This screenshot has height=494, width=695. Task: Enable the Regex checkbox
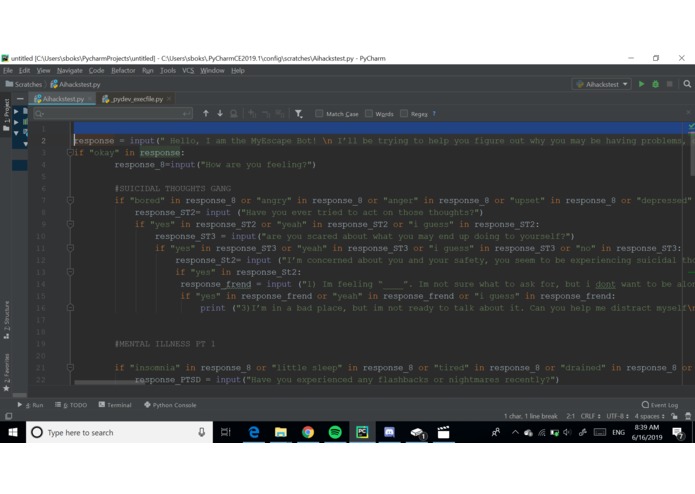(404, 113)
